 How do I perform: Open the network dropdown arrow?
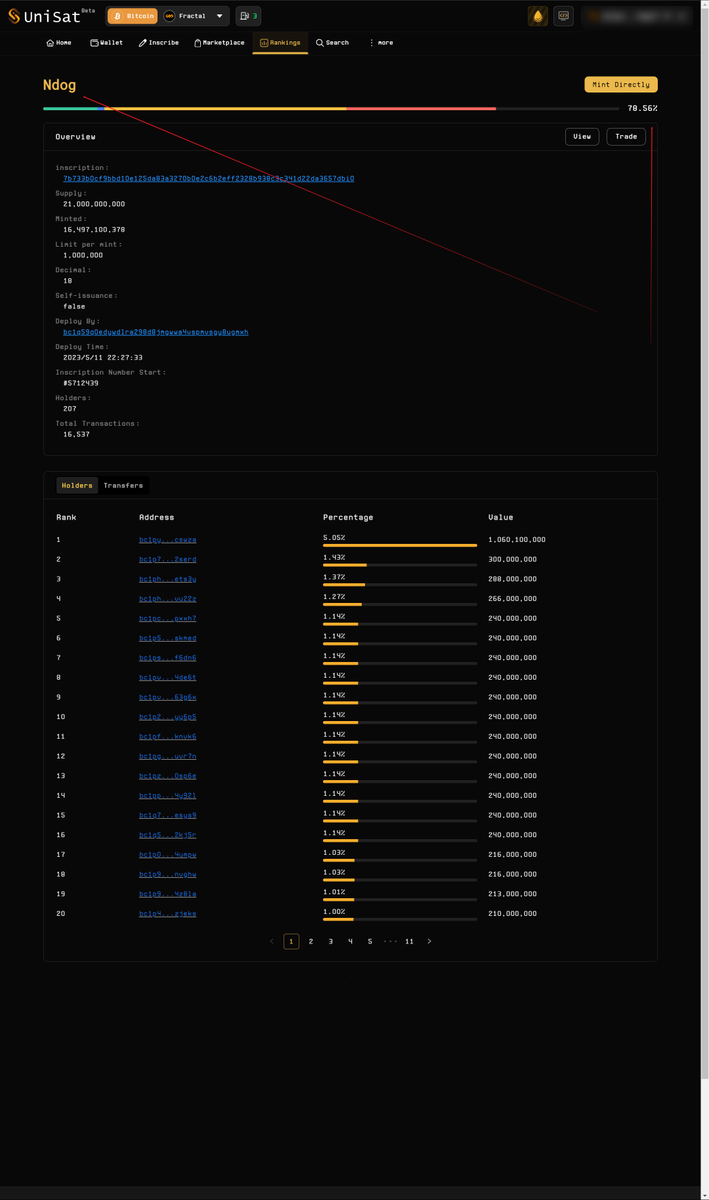(x=220, y=16)
